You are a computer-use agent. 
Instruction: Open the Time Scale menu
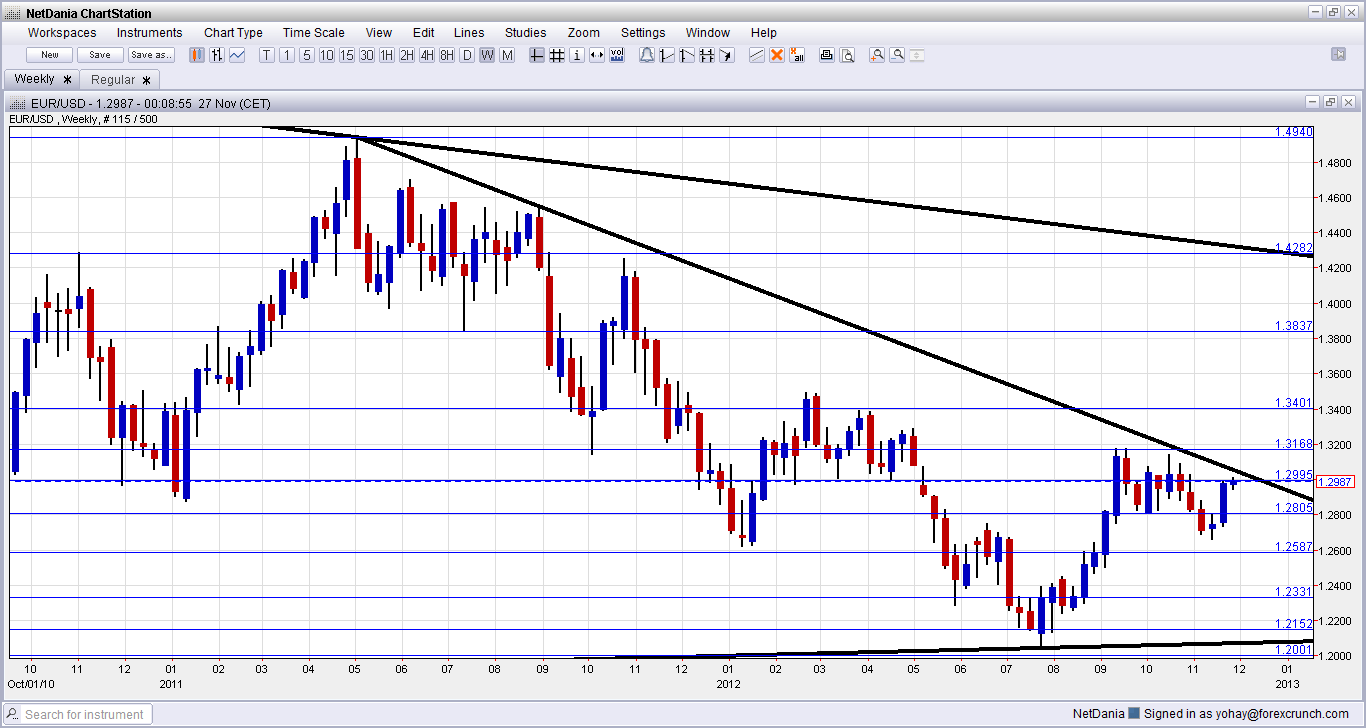[x=313, y=32]
